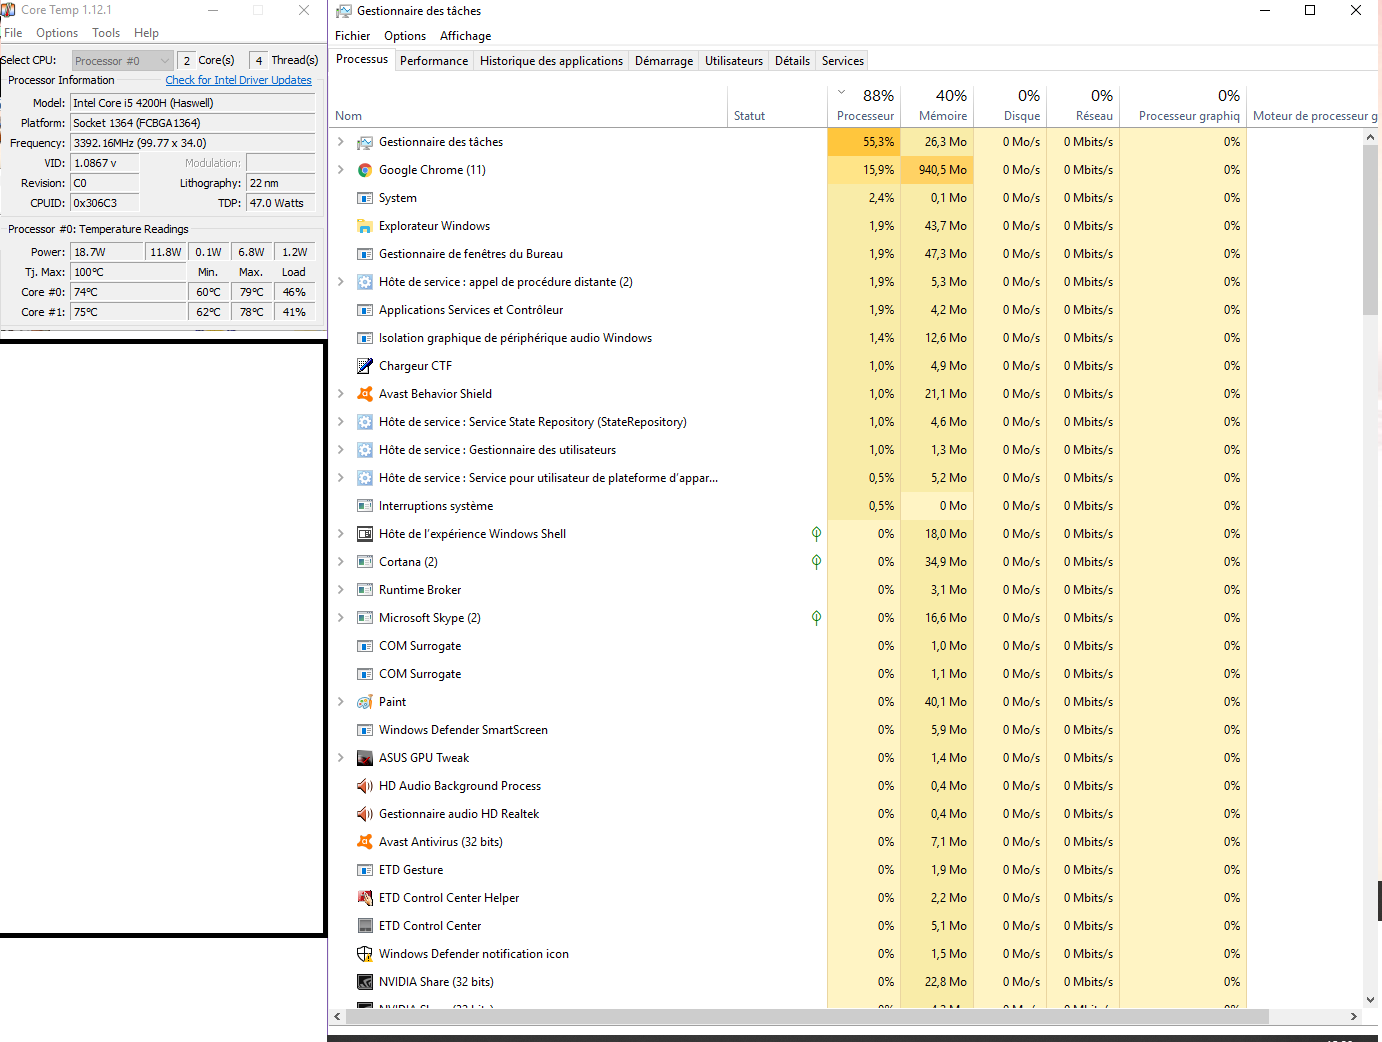Click the Paint process icon
This screenshot has width=1382, height=1042.
point(365,702)
